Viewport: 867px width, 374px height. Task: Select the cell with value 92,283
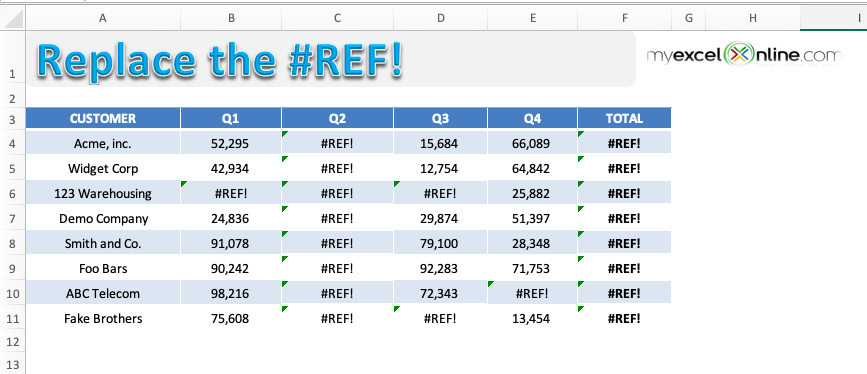click(x=440, y=268)
